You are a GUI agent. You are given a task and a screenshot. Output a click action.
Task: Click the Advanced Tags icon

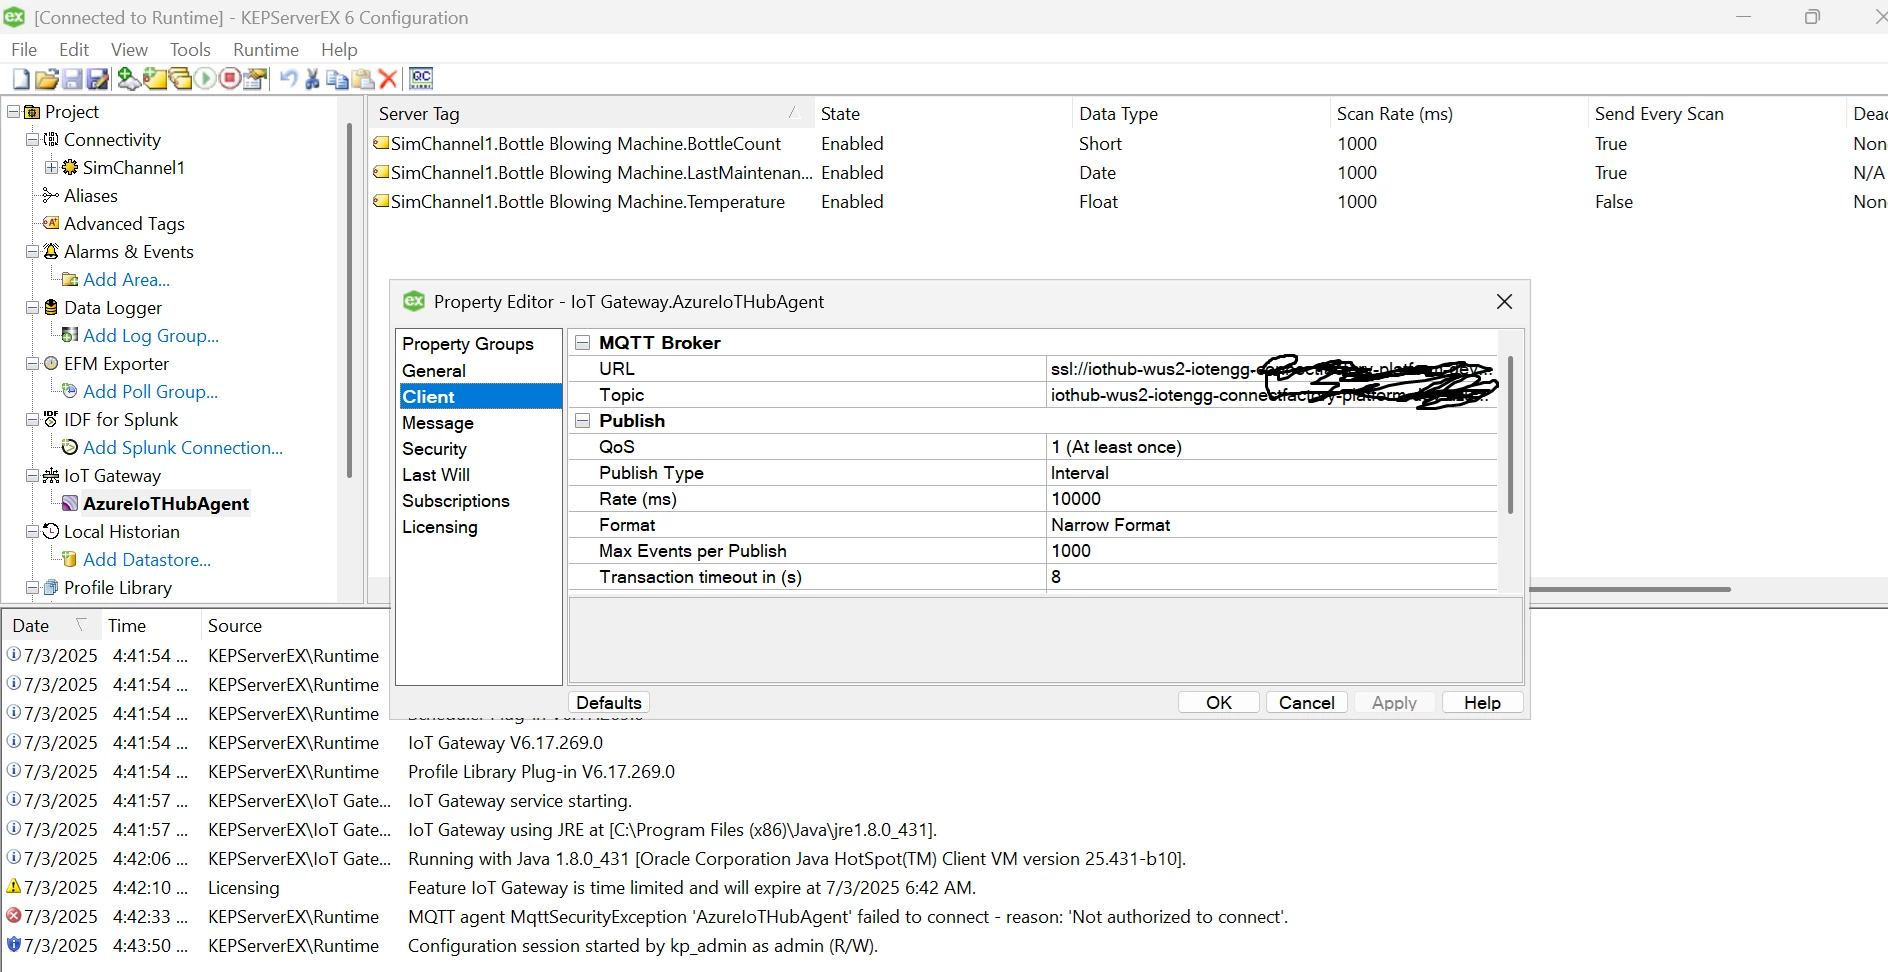point(51,224)
